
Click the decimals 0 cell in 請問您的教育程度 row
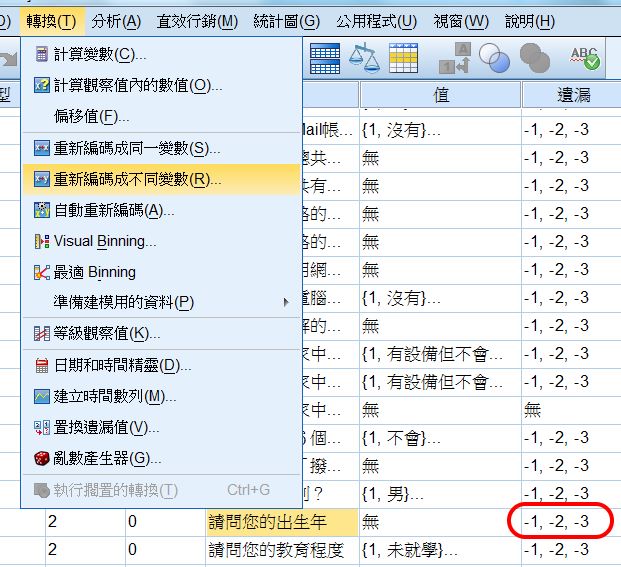165,550
